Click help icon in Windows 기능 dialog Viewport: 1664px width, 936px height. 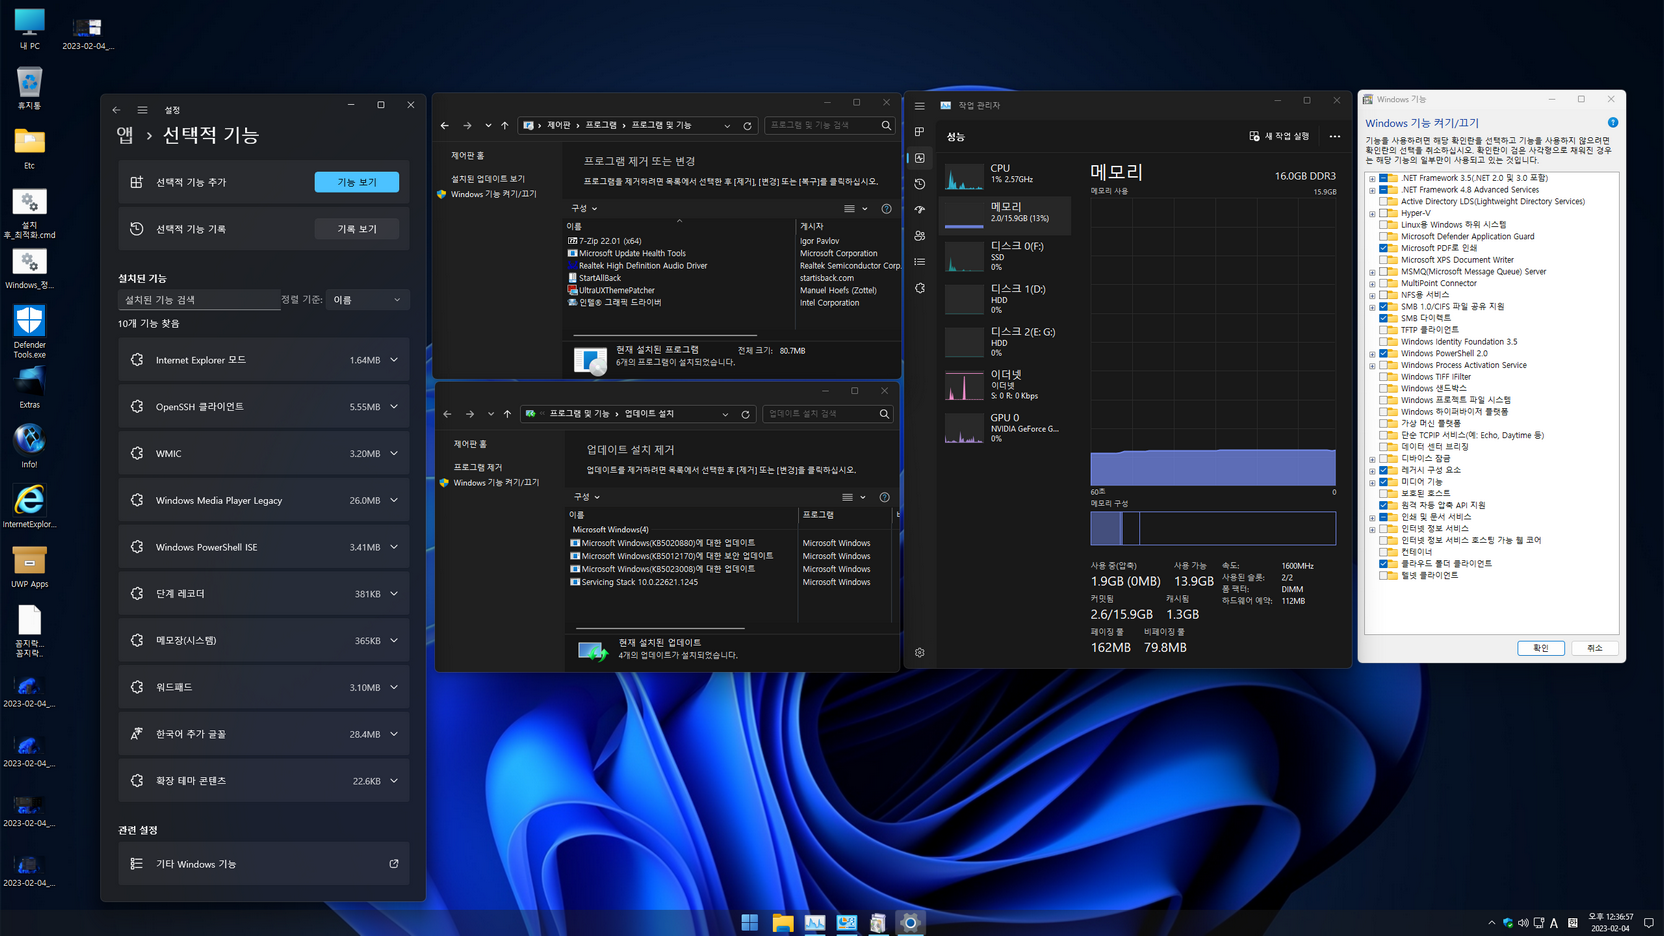(x=1612, y=123)
